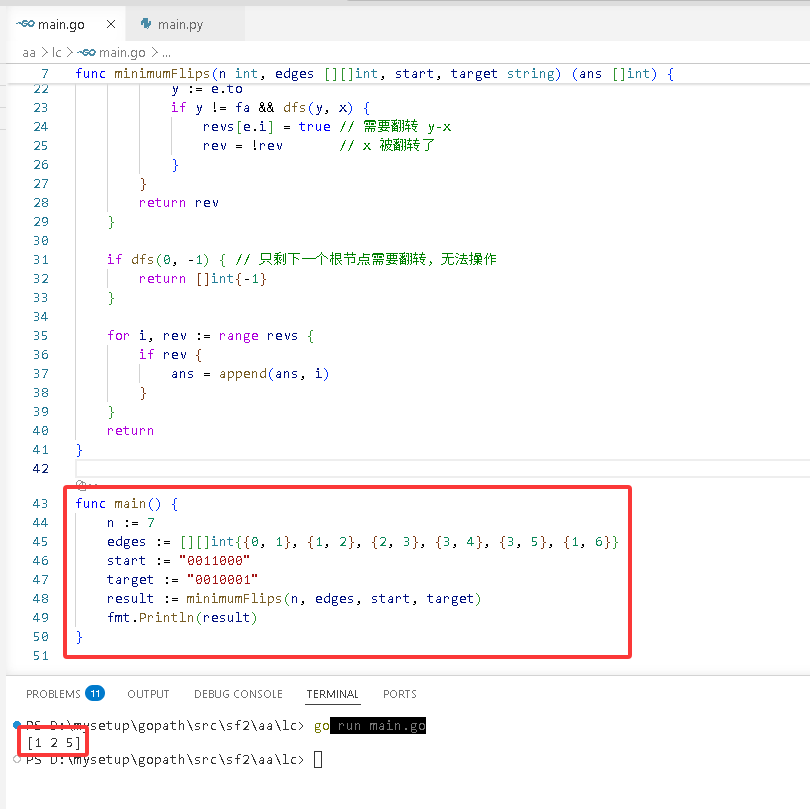Click the target string "0010001"
The image size is (810, 809).
point(222,580)
